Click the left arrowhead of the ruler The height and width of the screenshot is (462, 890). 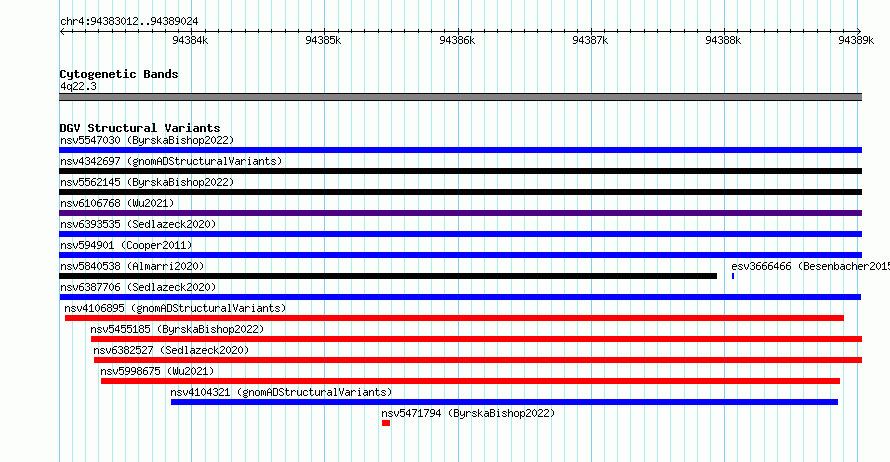[62, 32]
